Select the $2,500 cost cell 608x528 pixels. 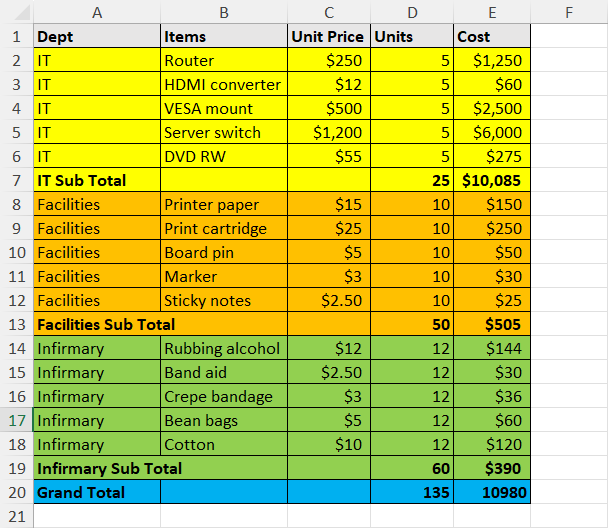(492, 109)
